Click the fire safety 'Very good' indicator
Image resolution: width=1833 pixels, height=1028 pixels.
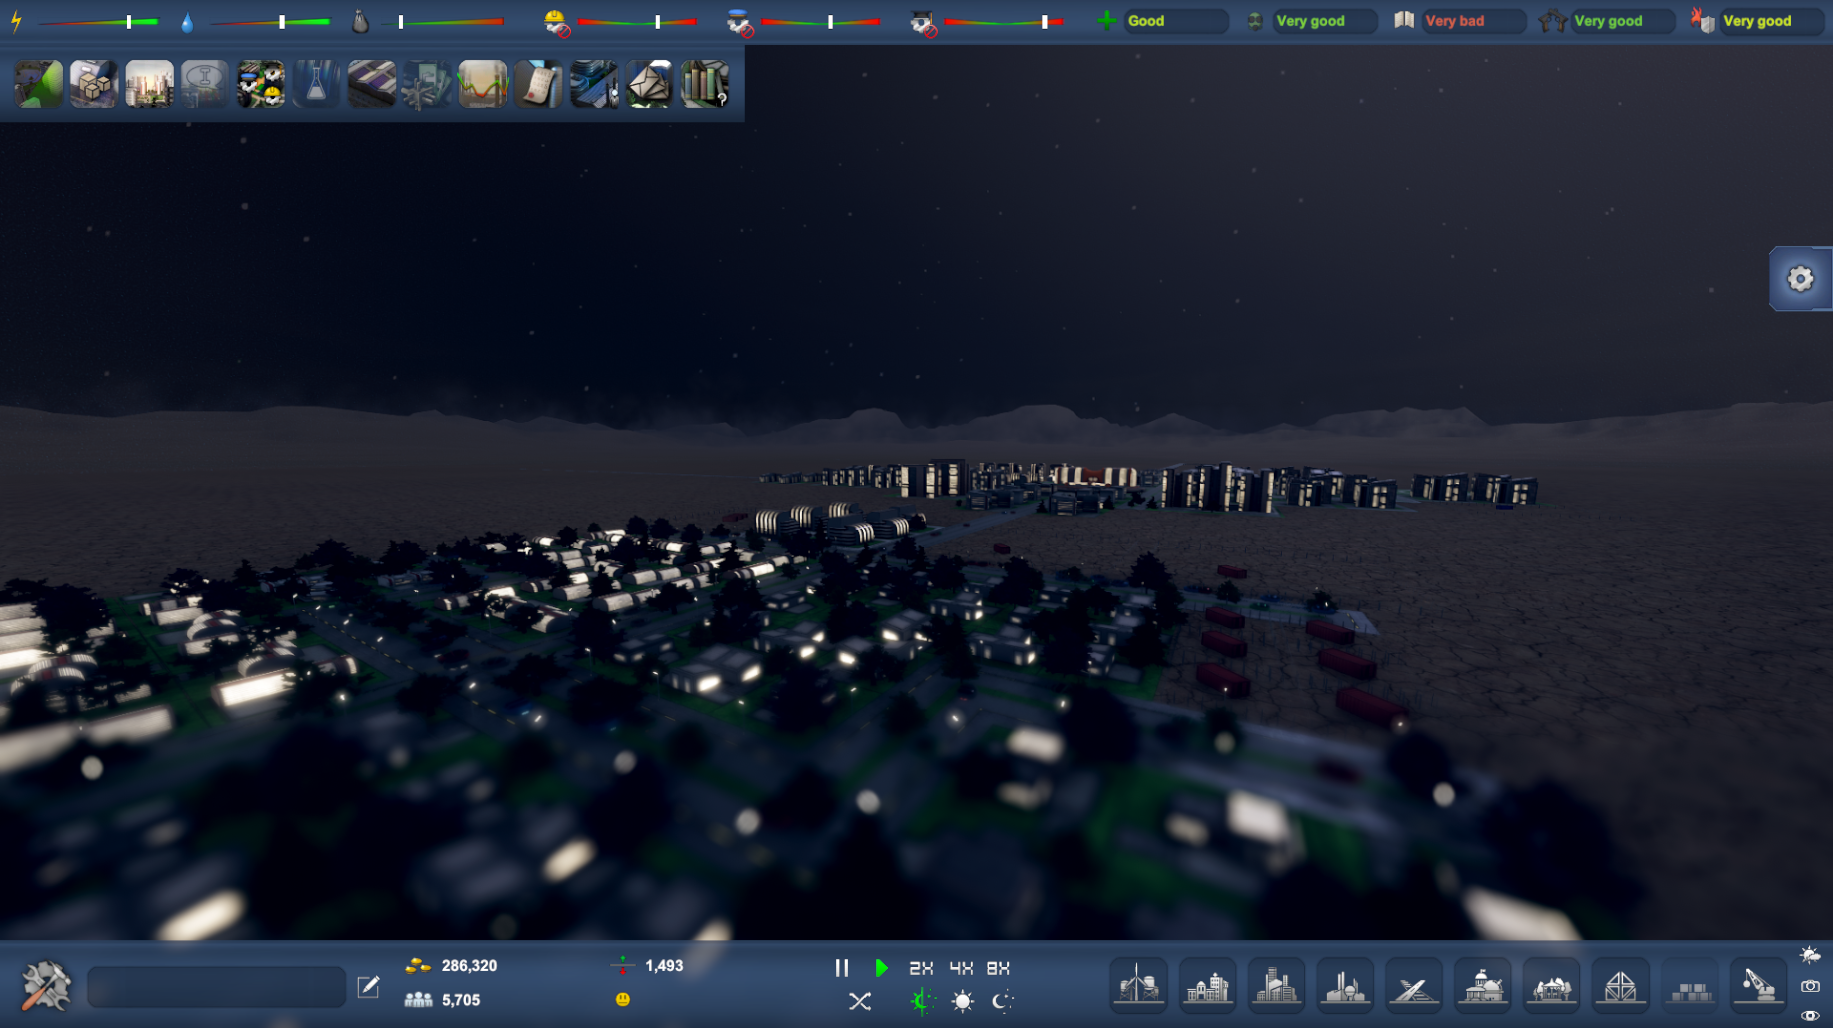coord(1771,21)
